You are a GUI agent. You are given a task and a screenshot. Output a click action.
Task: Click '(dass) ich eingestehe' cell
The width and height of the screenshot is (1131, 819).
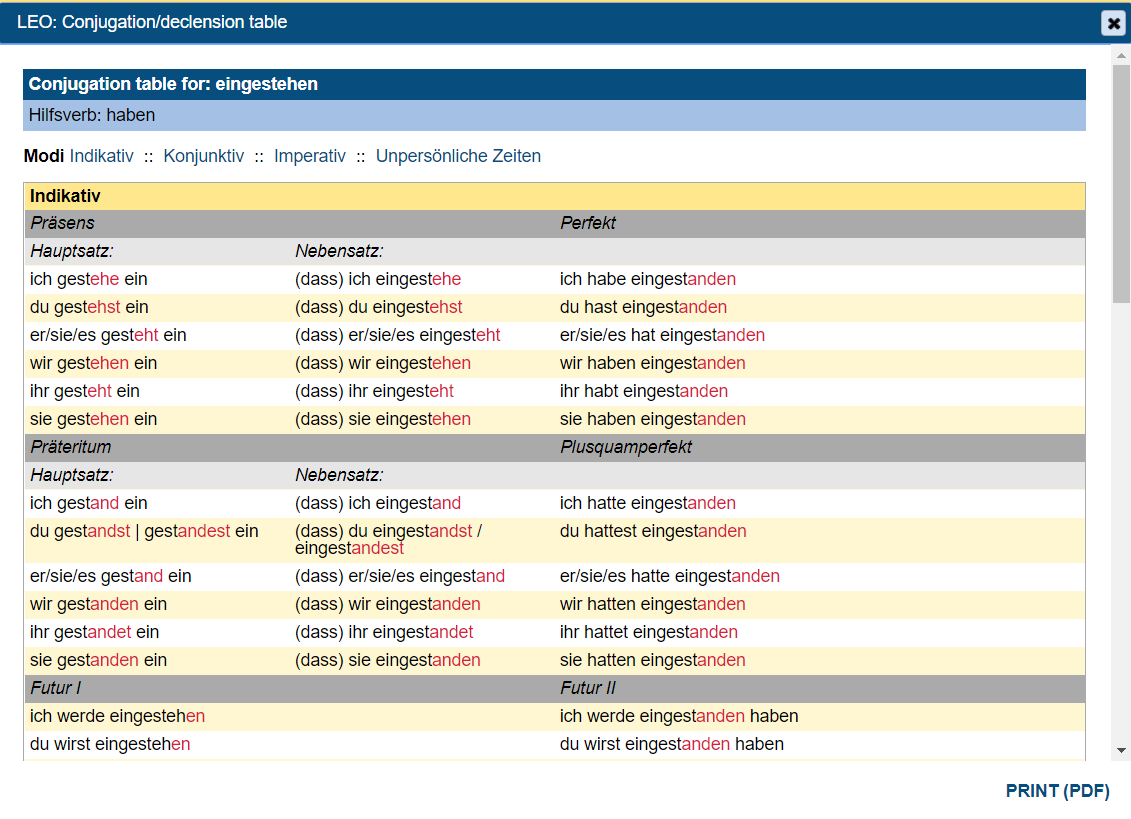(x=378, y=279)
